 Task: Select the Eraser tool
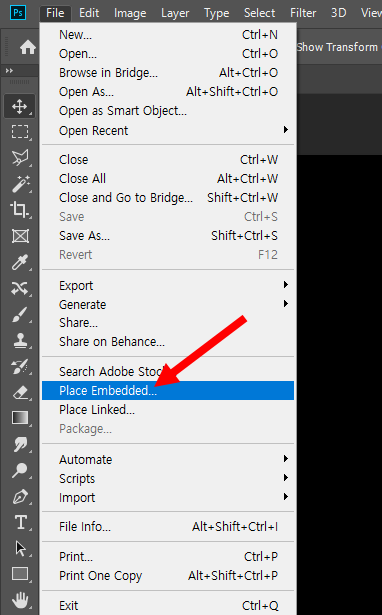(20, 392)
